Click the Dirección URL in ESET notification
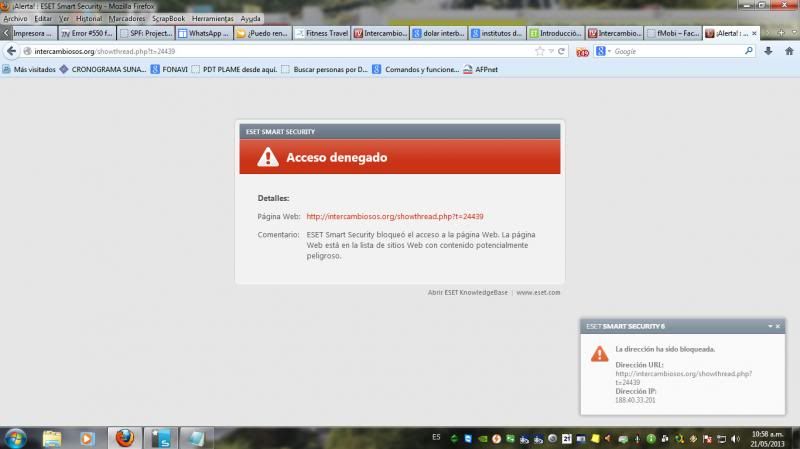 click(x=684, y=378)
